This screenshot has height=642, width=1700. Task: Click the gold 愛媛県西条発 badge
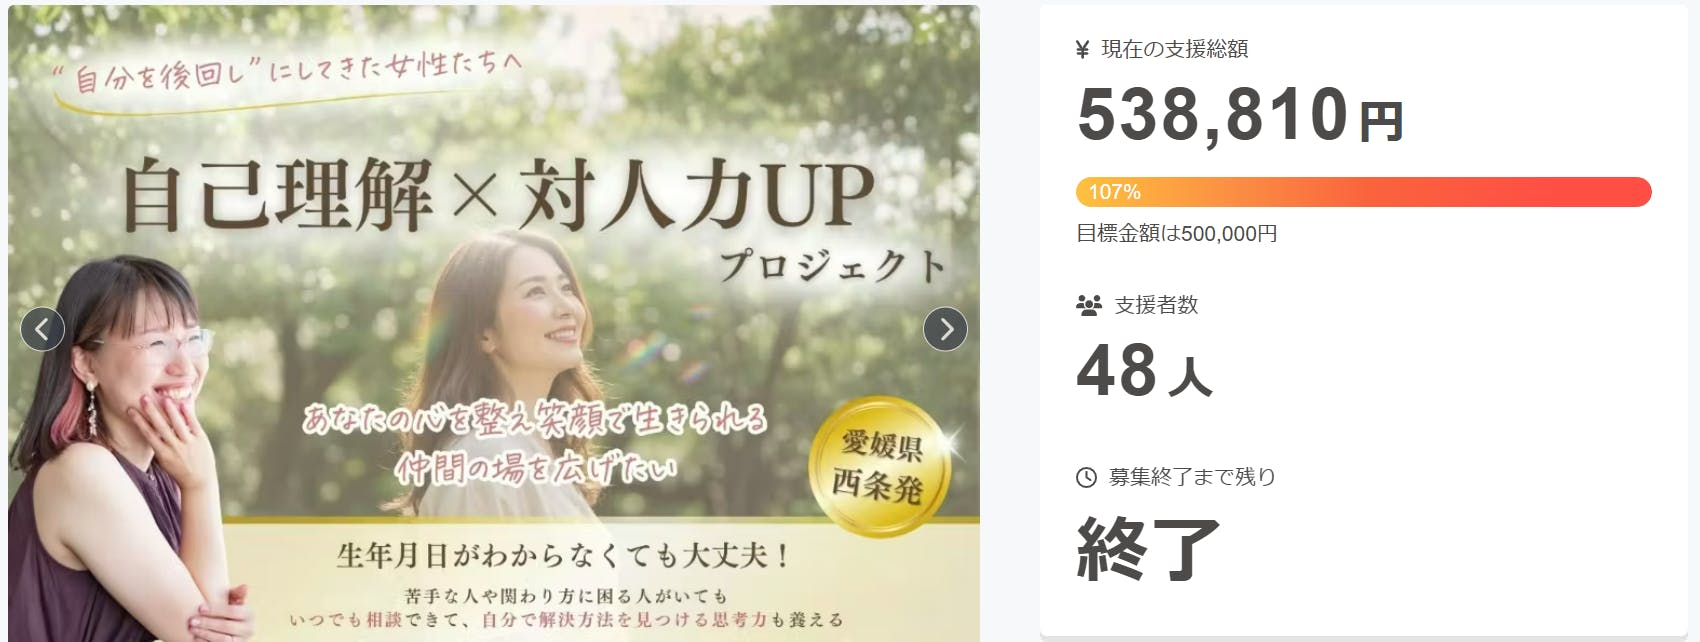878,465
